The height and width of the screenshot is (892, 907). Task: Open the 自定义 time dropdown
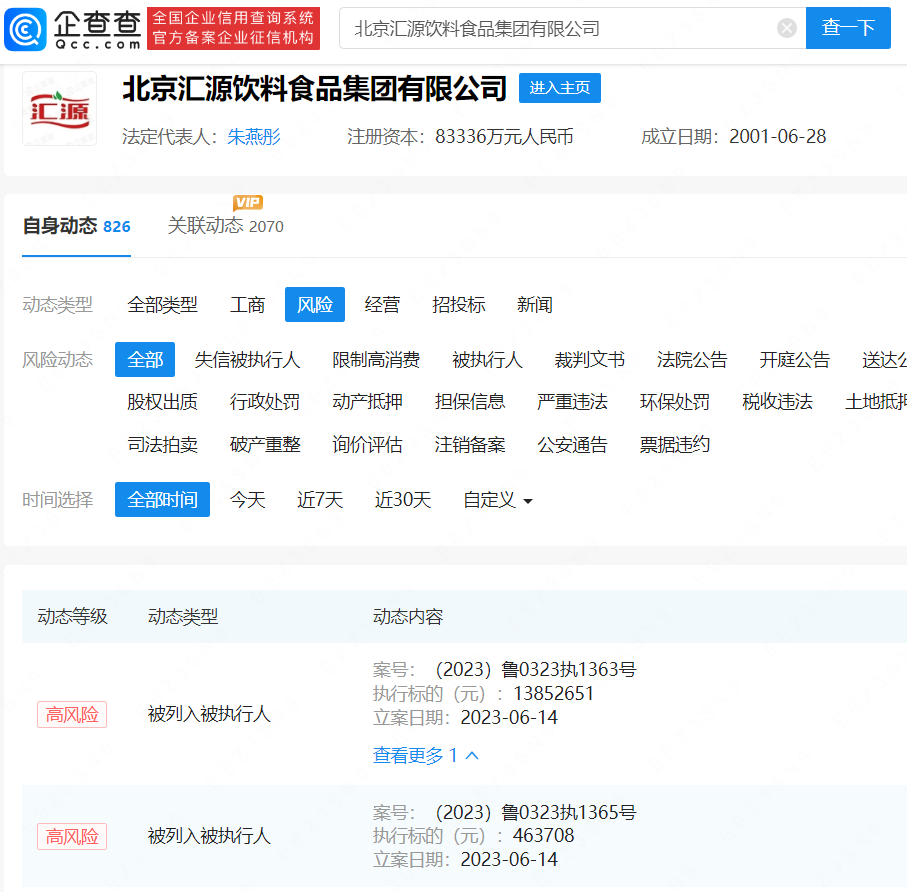tap(497, 499)
